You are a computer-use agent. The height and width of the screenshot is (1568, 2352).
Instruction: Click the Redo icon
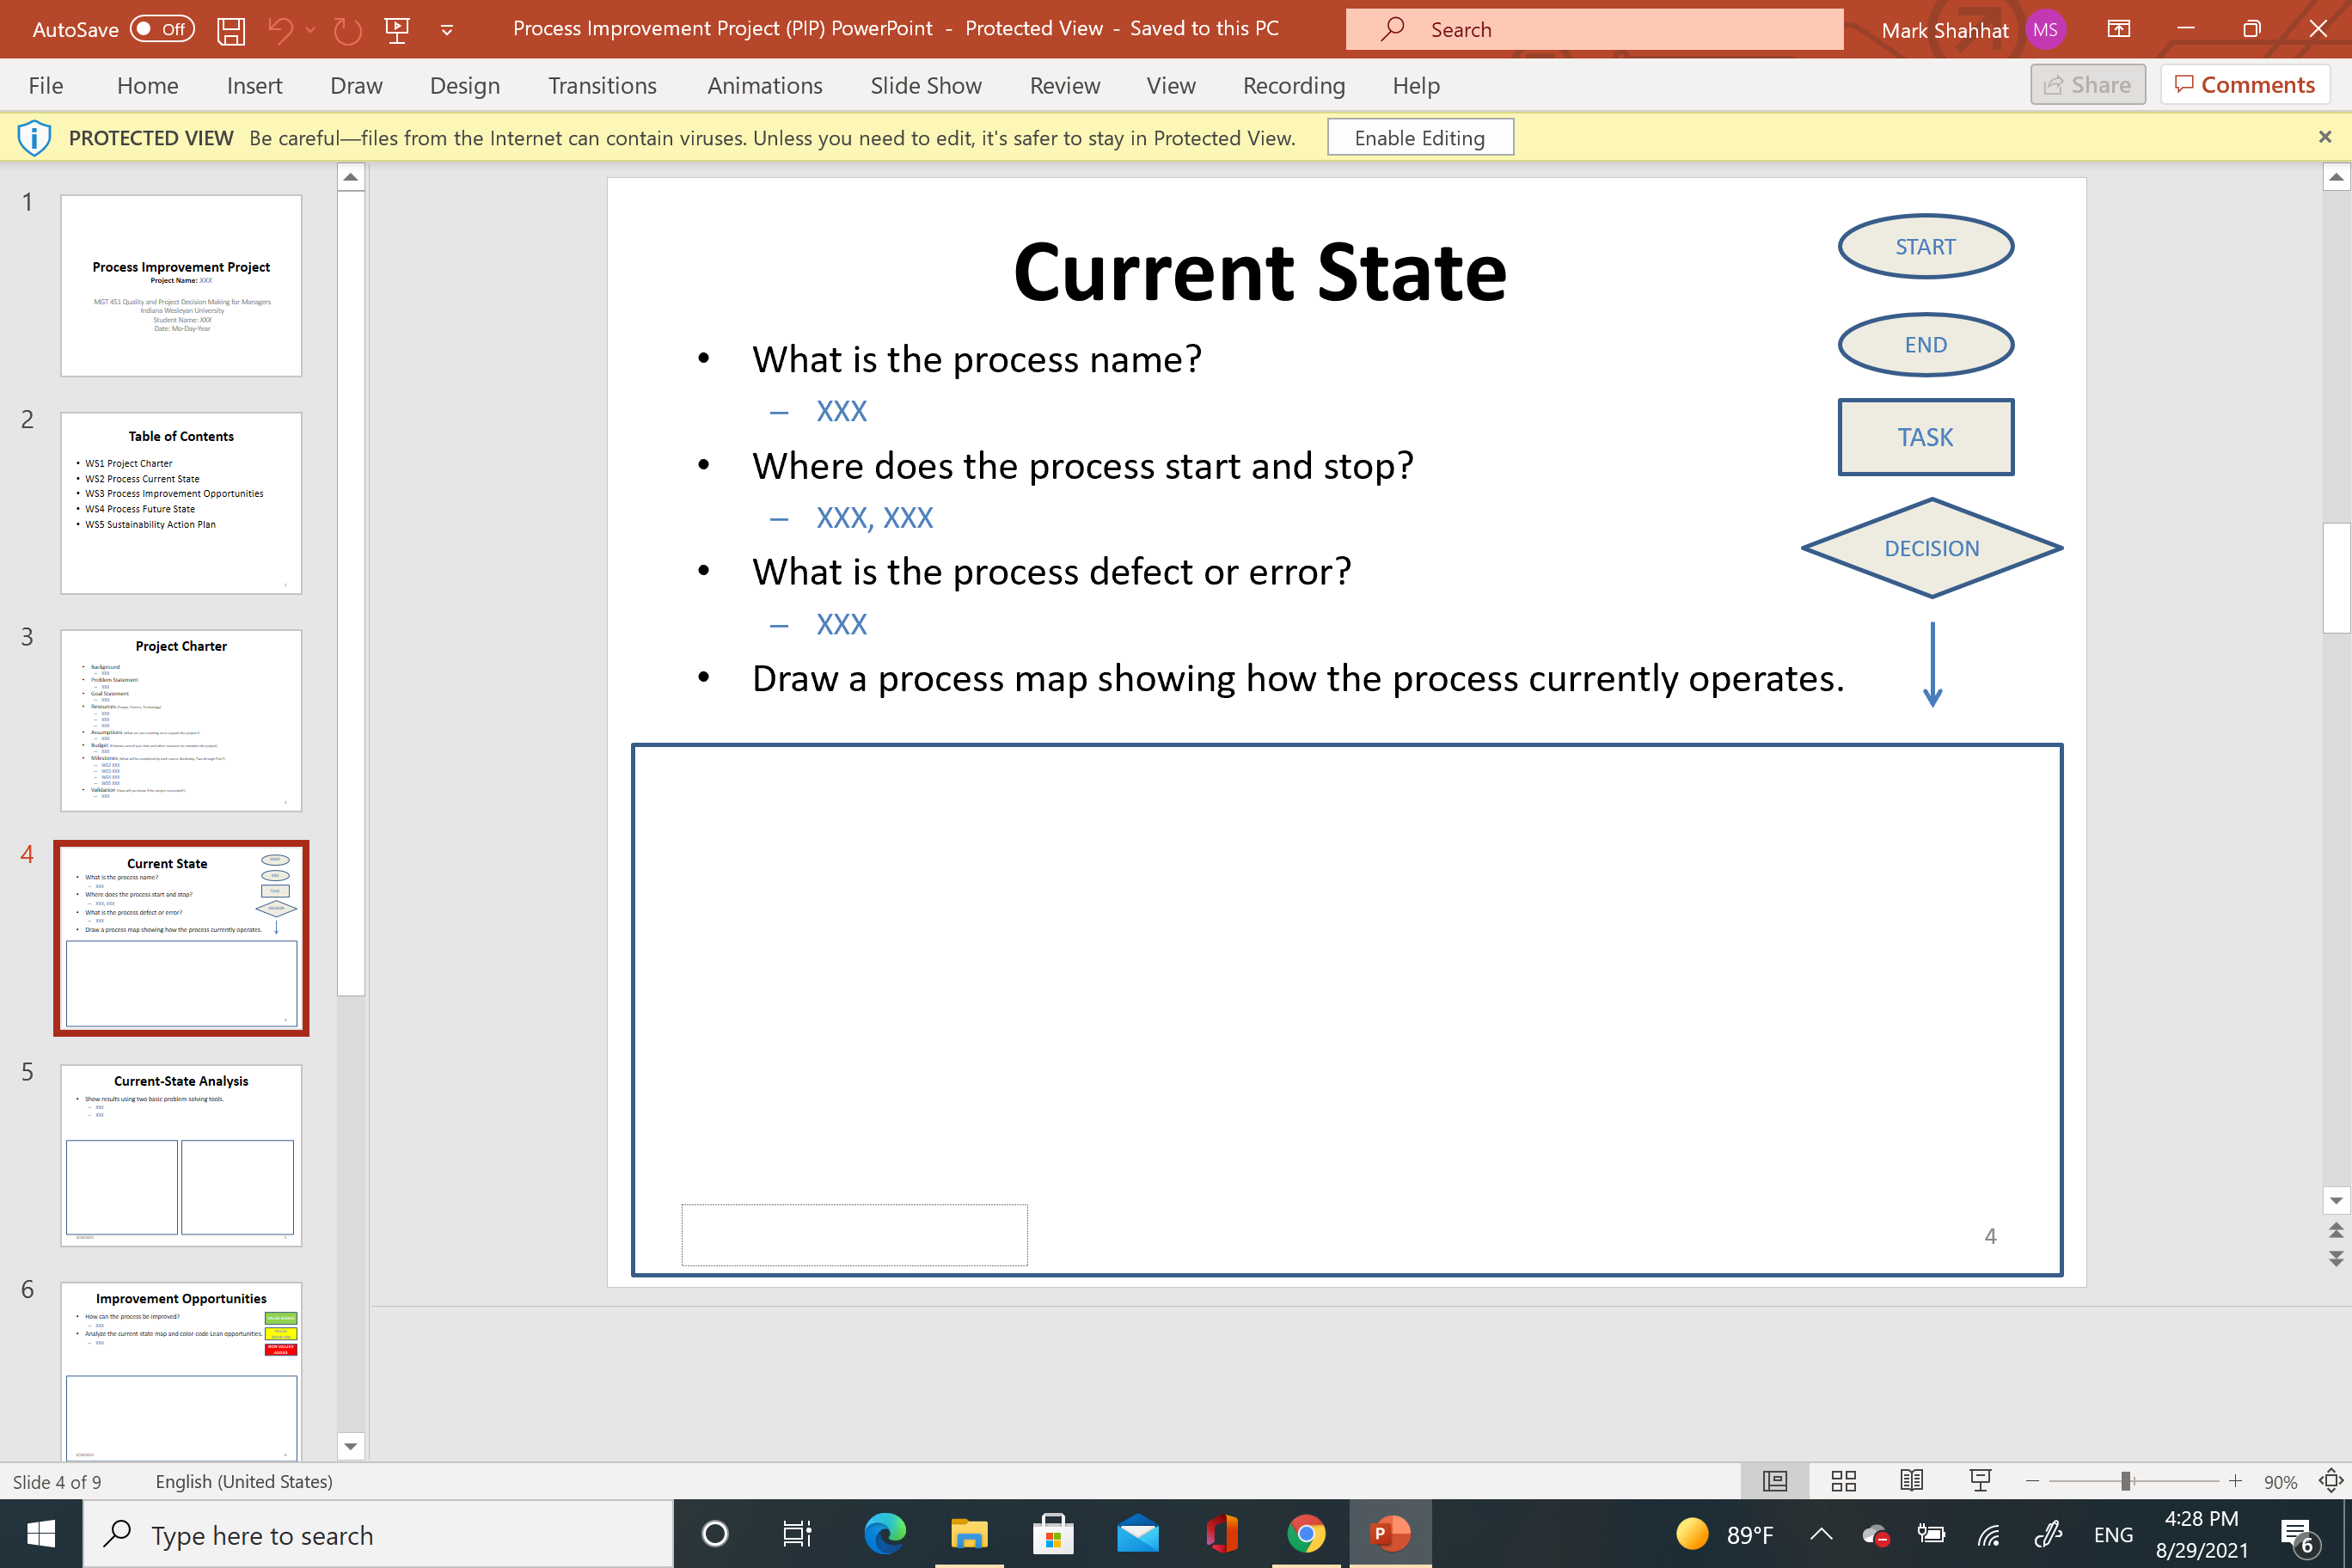(x=347, y=29)
